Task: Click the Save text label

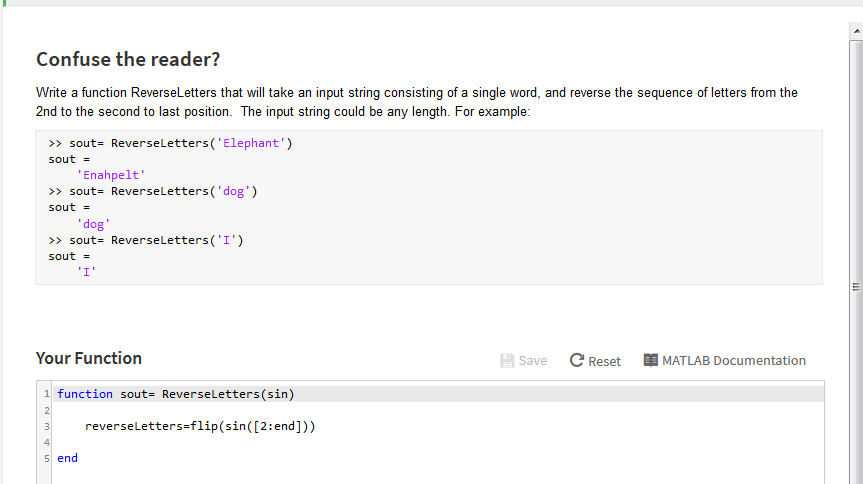Action: (533, 361)
